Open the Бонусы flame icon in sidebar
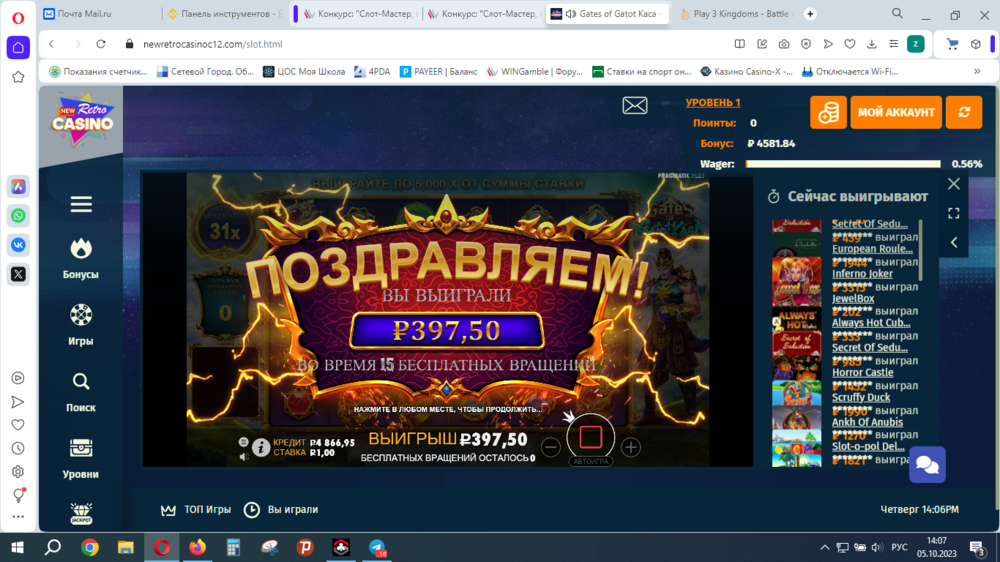This screenshot has width=1000, height=562. (81, 248)
